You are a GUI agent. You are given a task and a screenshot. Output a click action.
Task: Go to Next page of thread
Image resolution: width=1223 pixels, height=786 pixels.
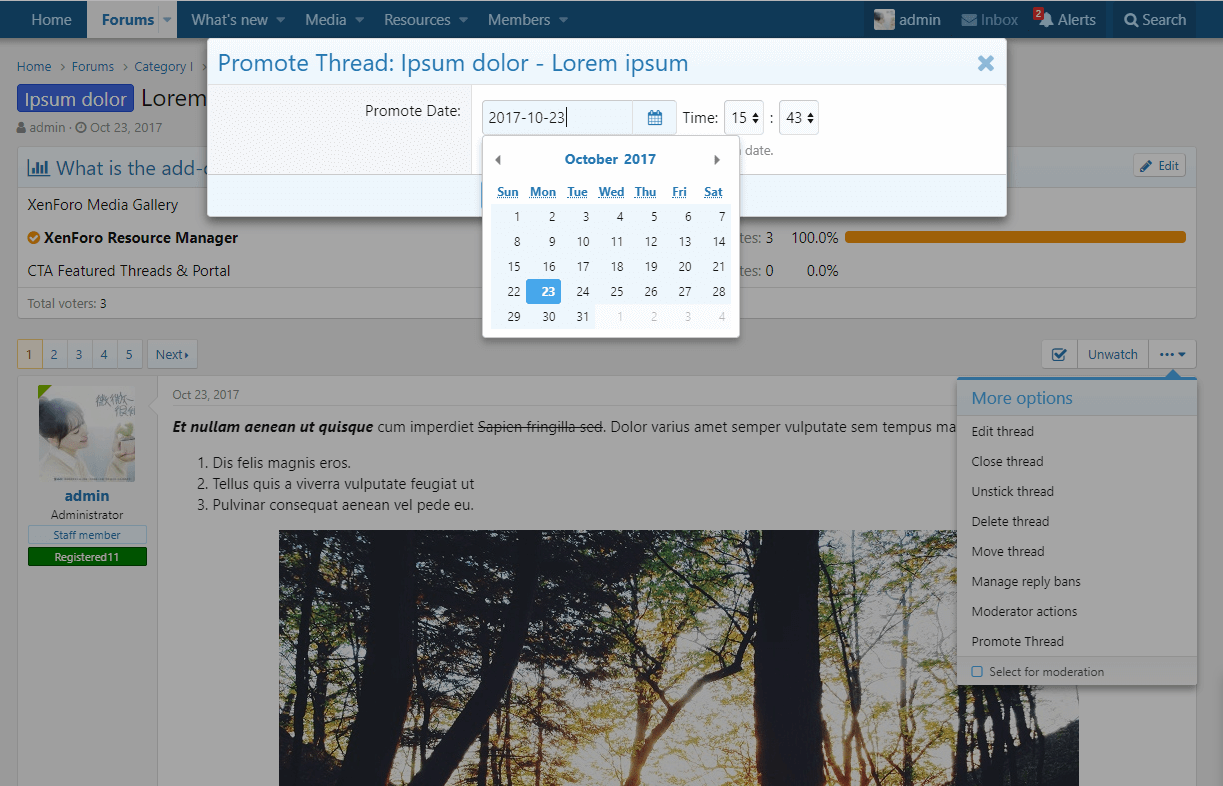pyautogui.click(x=172, y=354)
